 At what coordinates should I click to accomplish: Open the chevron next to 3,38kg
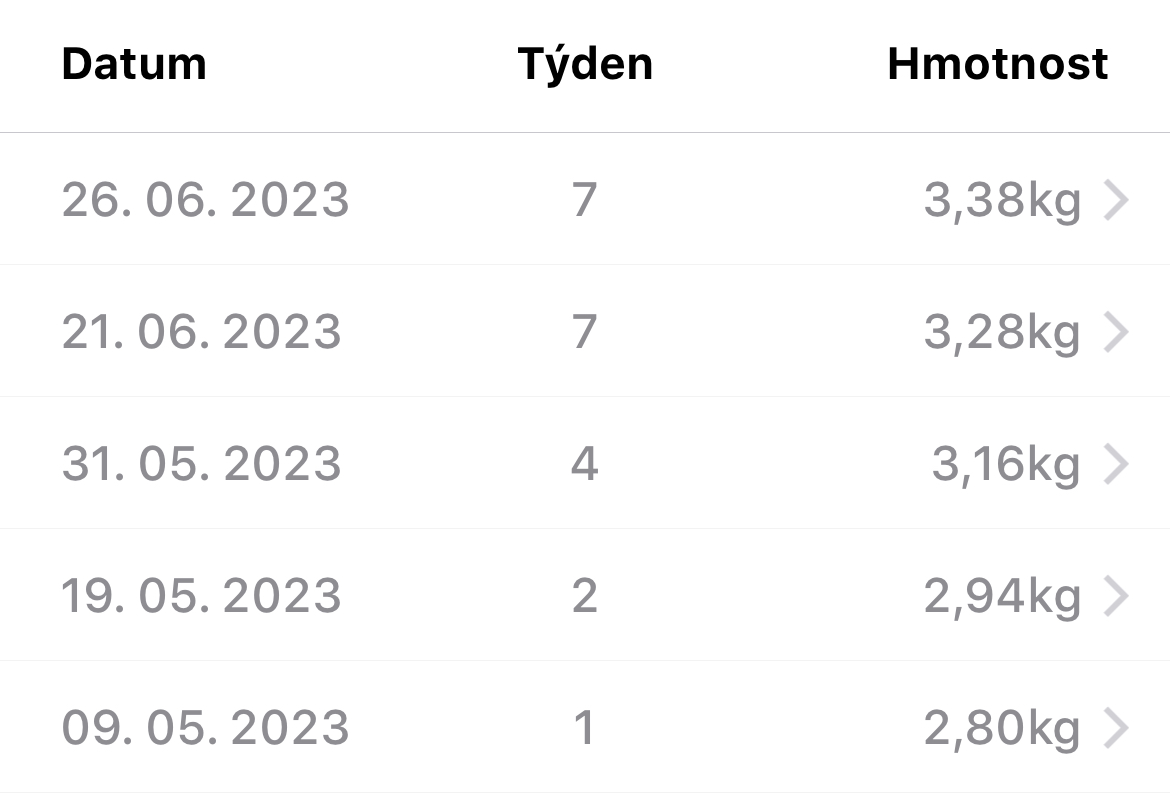[1116, 201]
